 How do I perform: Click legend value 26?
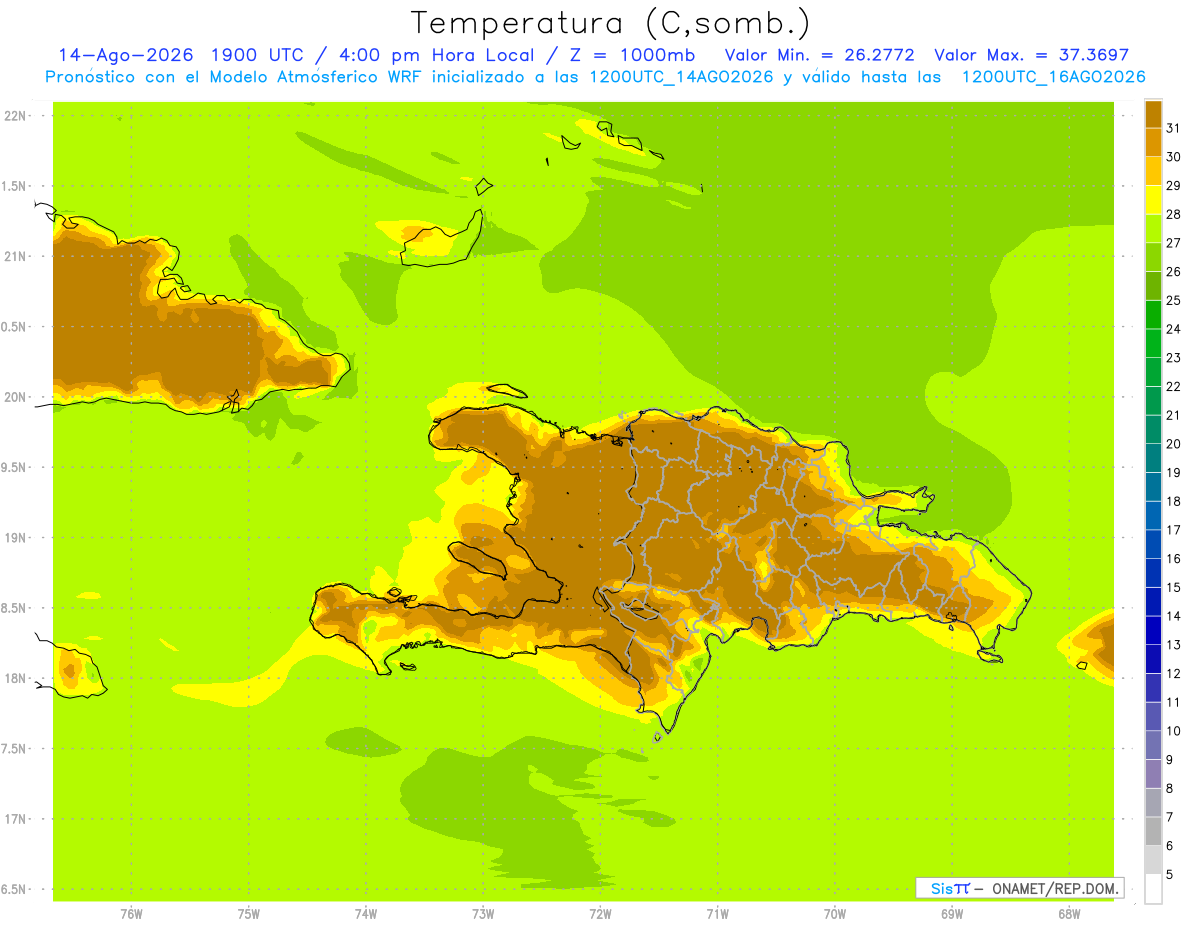[1173, 272]
